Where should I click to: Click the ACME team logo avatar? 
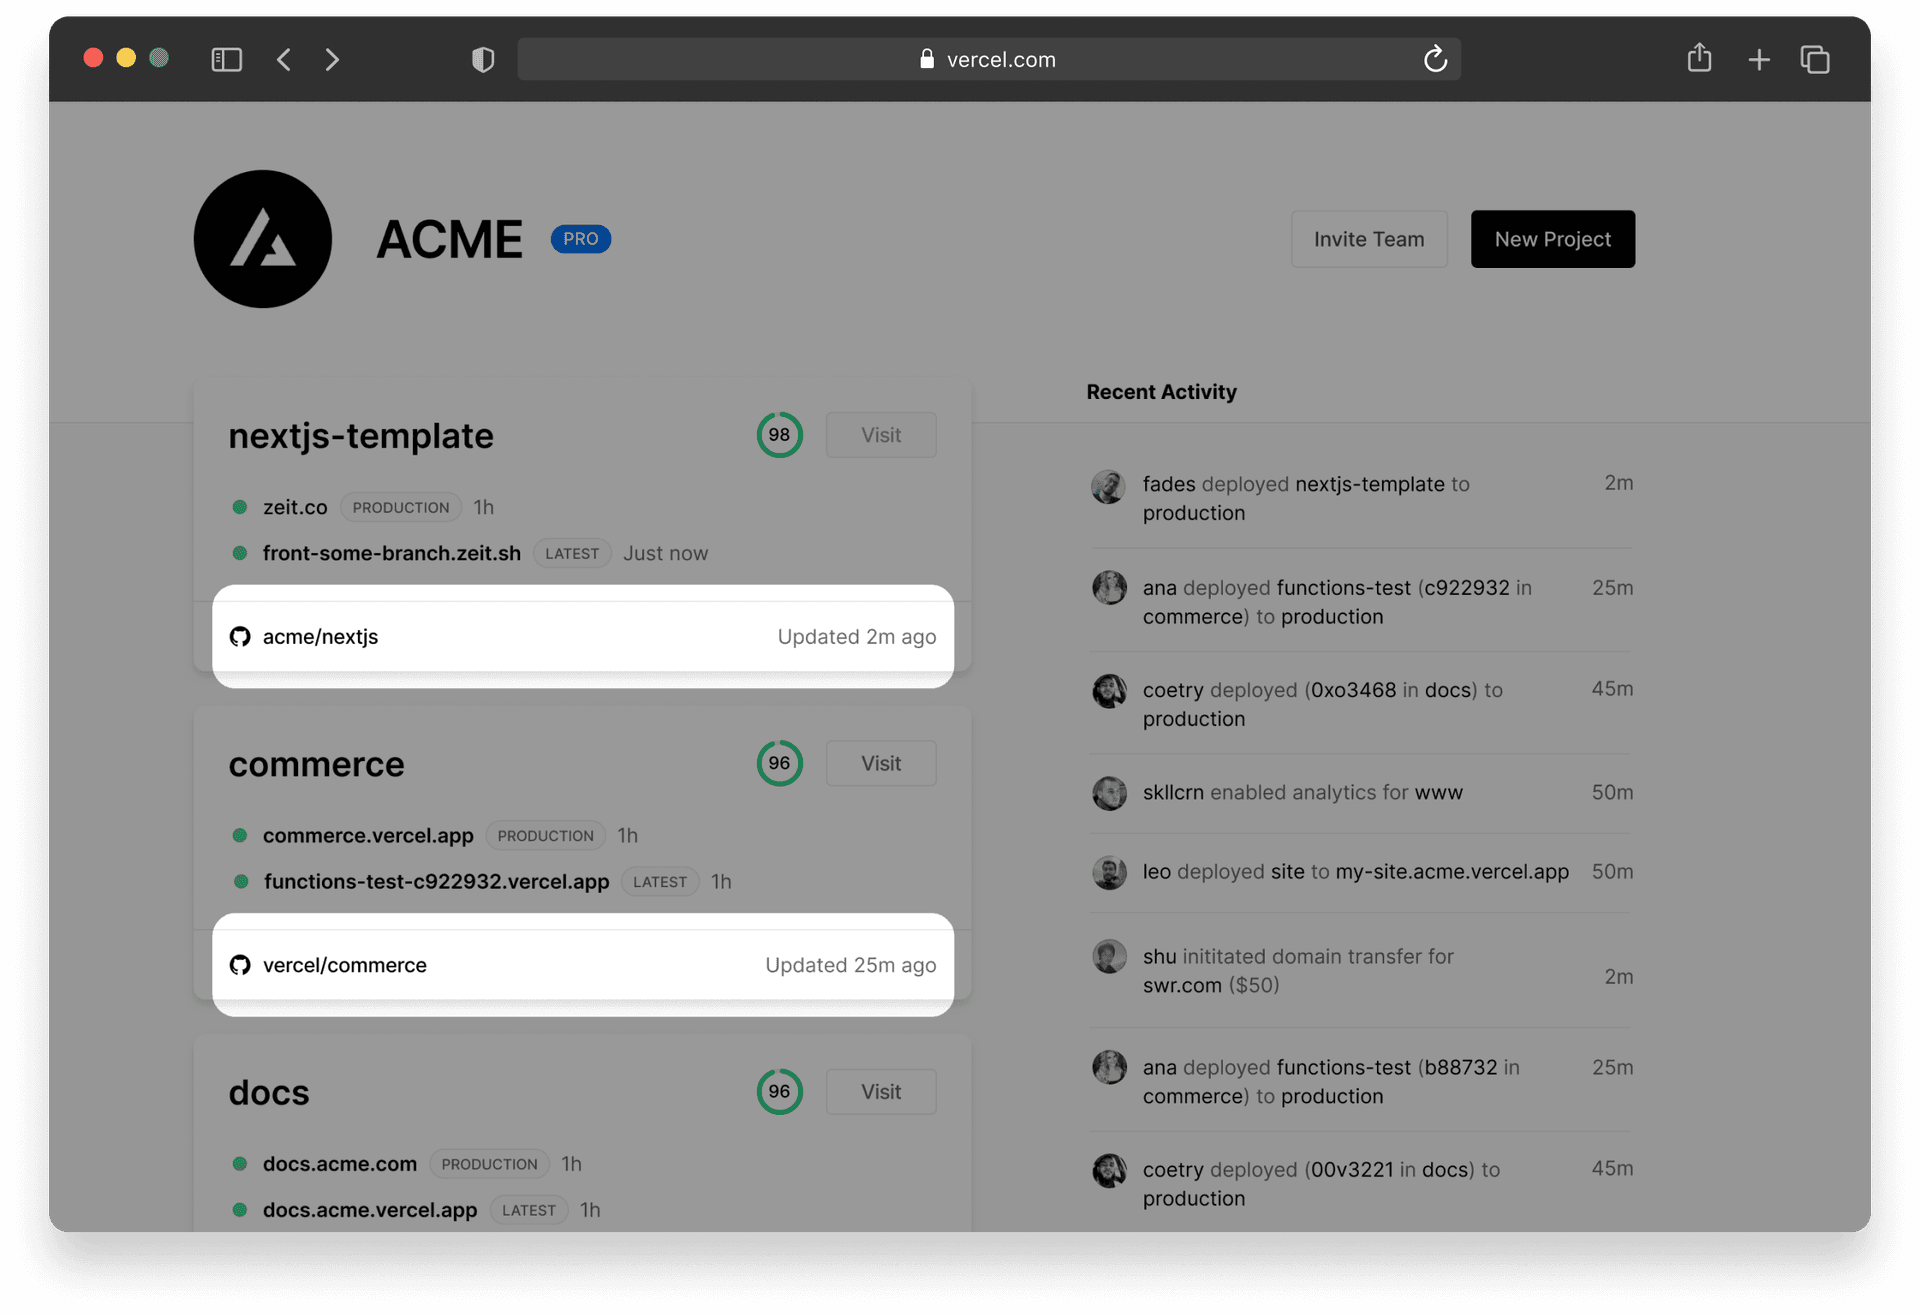(x=263, y=239)
